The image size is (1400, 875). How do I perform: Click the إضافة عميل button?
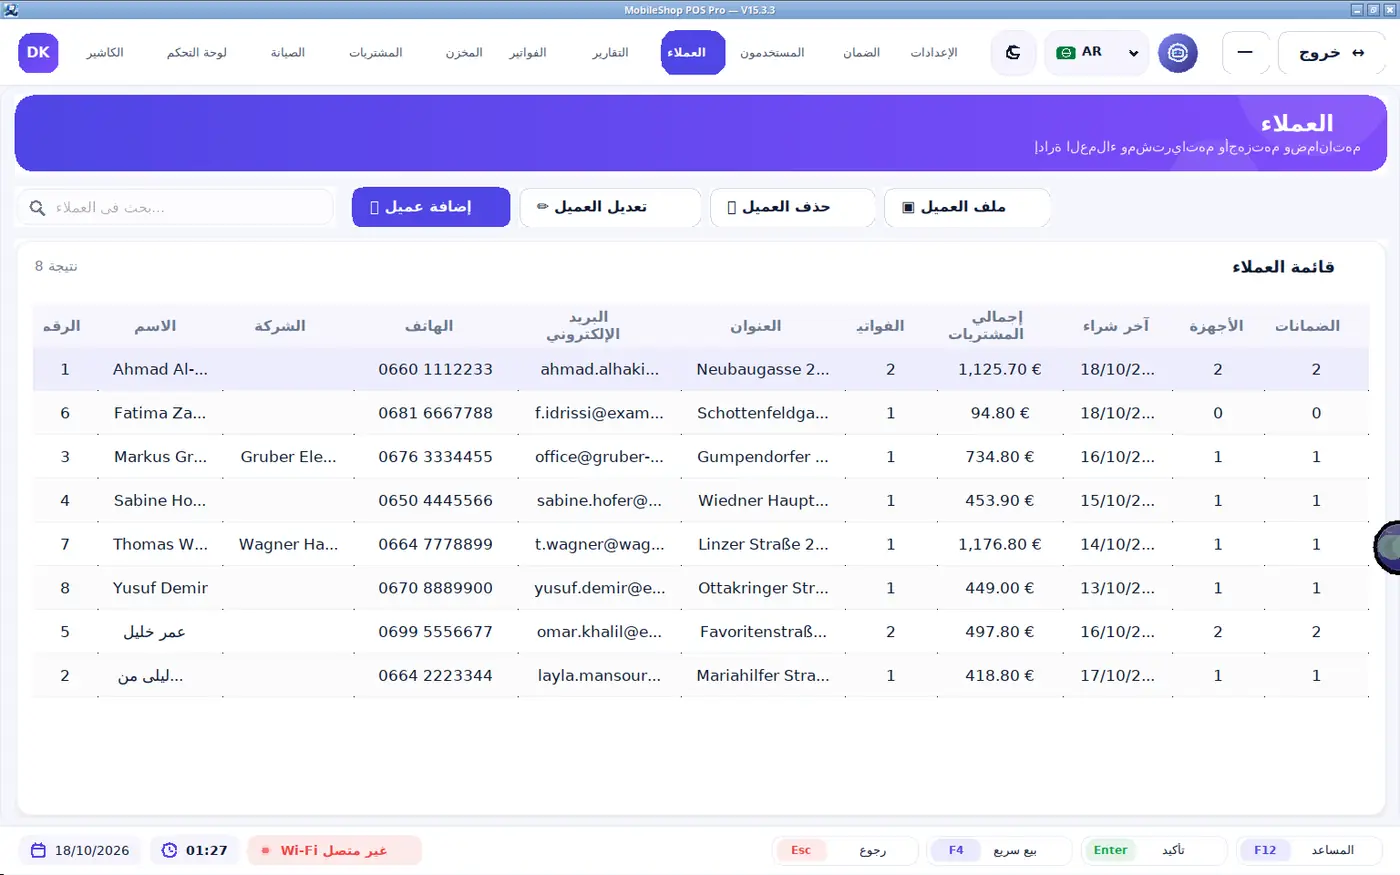click(x=431, y=207)
